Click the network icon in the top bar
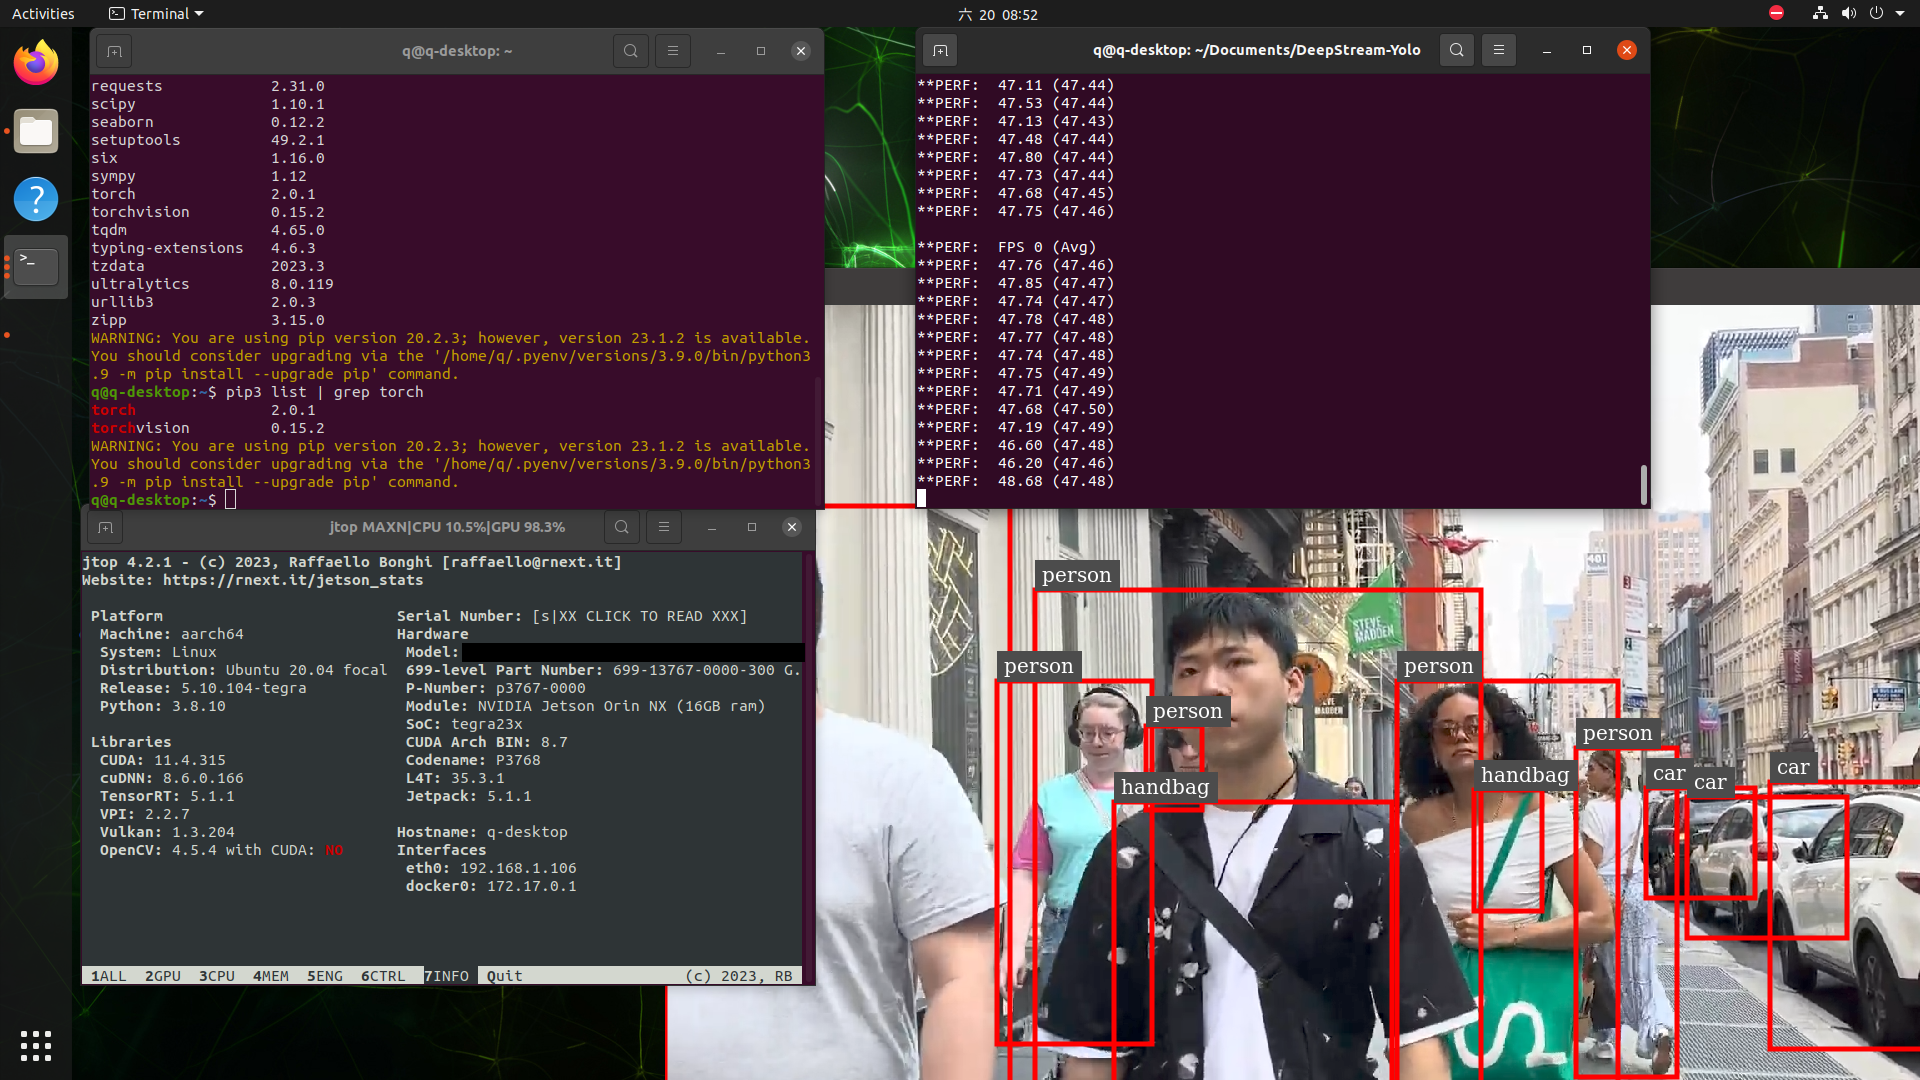1920x1080 pixels. point(1819,13)
